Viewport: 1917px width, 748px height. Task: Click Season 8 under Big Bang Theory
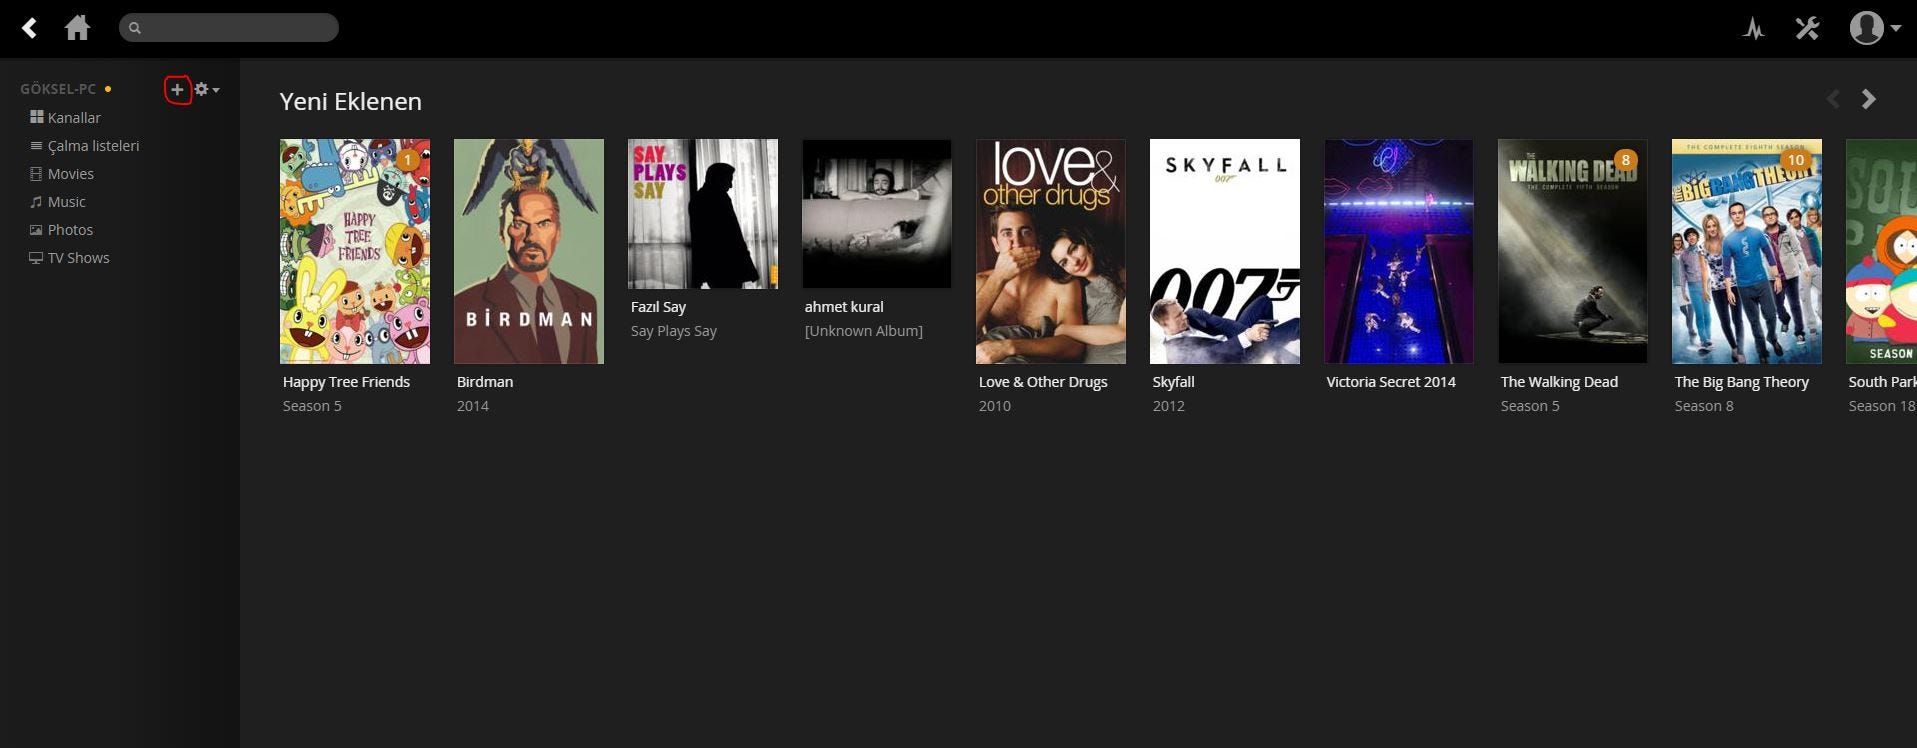(1704, 406)
